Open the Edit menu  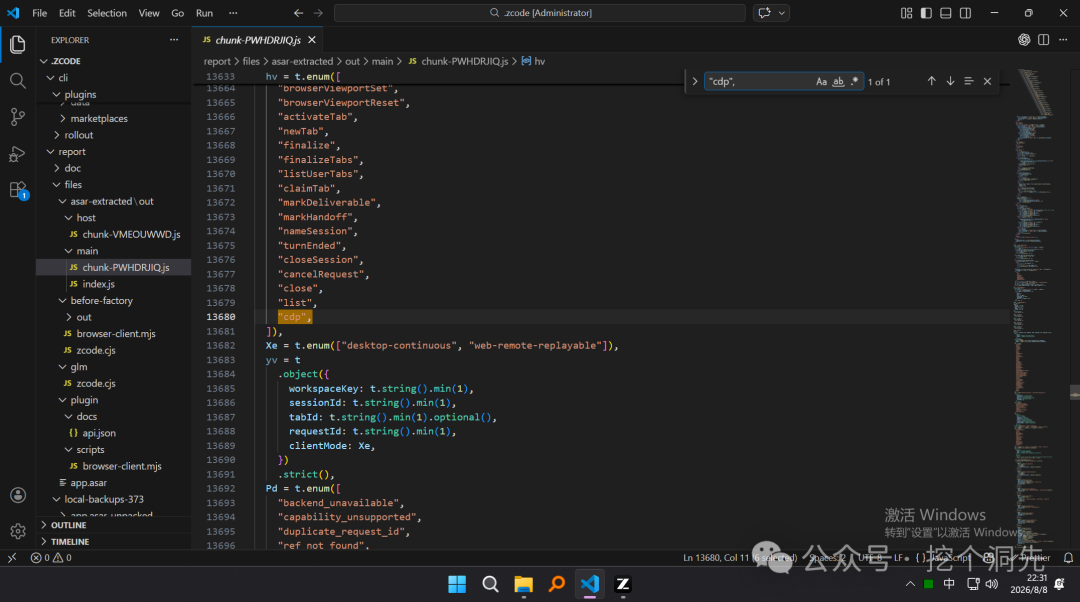pos(67,12)
